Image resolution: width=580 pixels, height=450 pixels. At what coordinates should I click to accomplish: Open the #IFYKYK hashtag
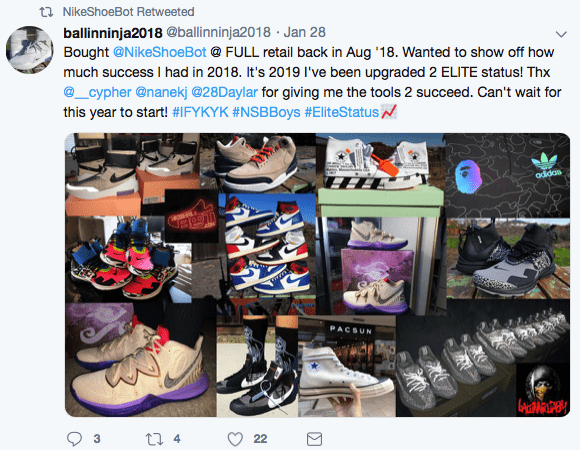point(200,112)
